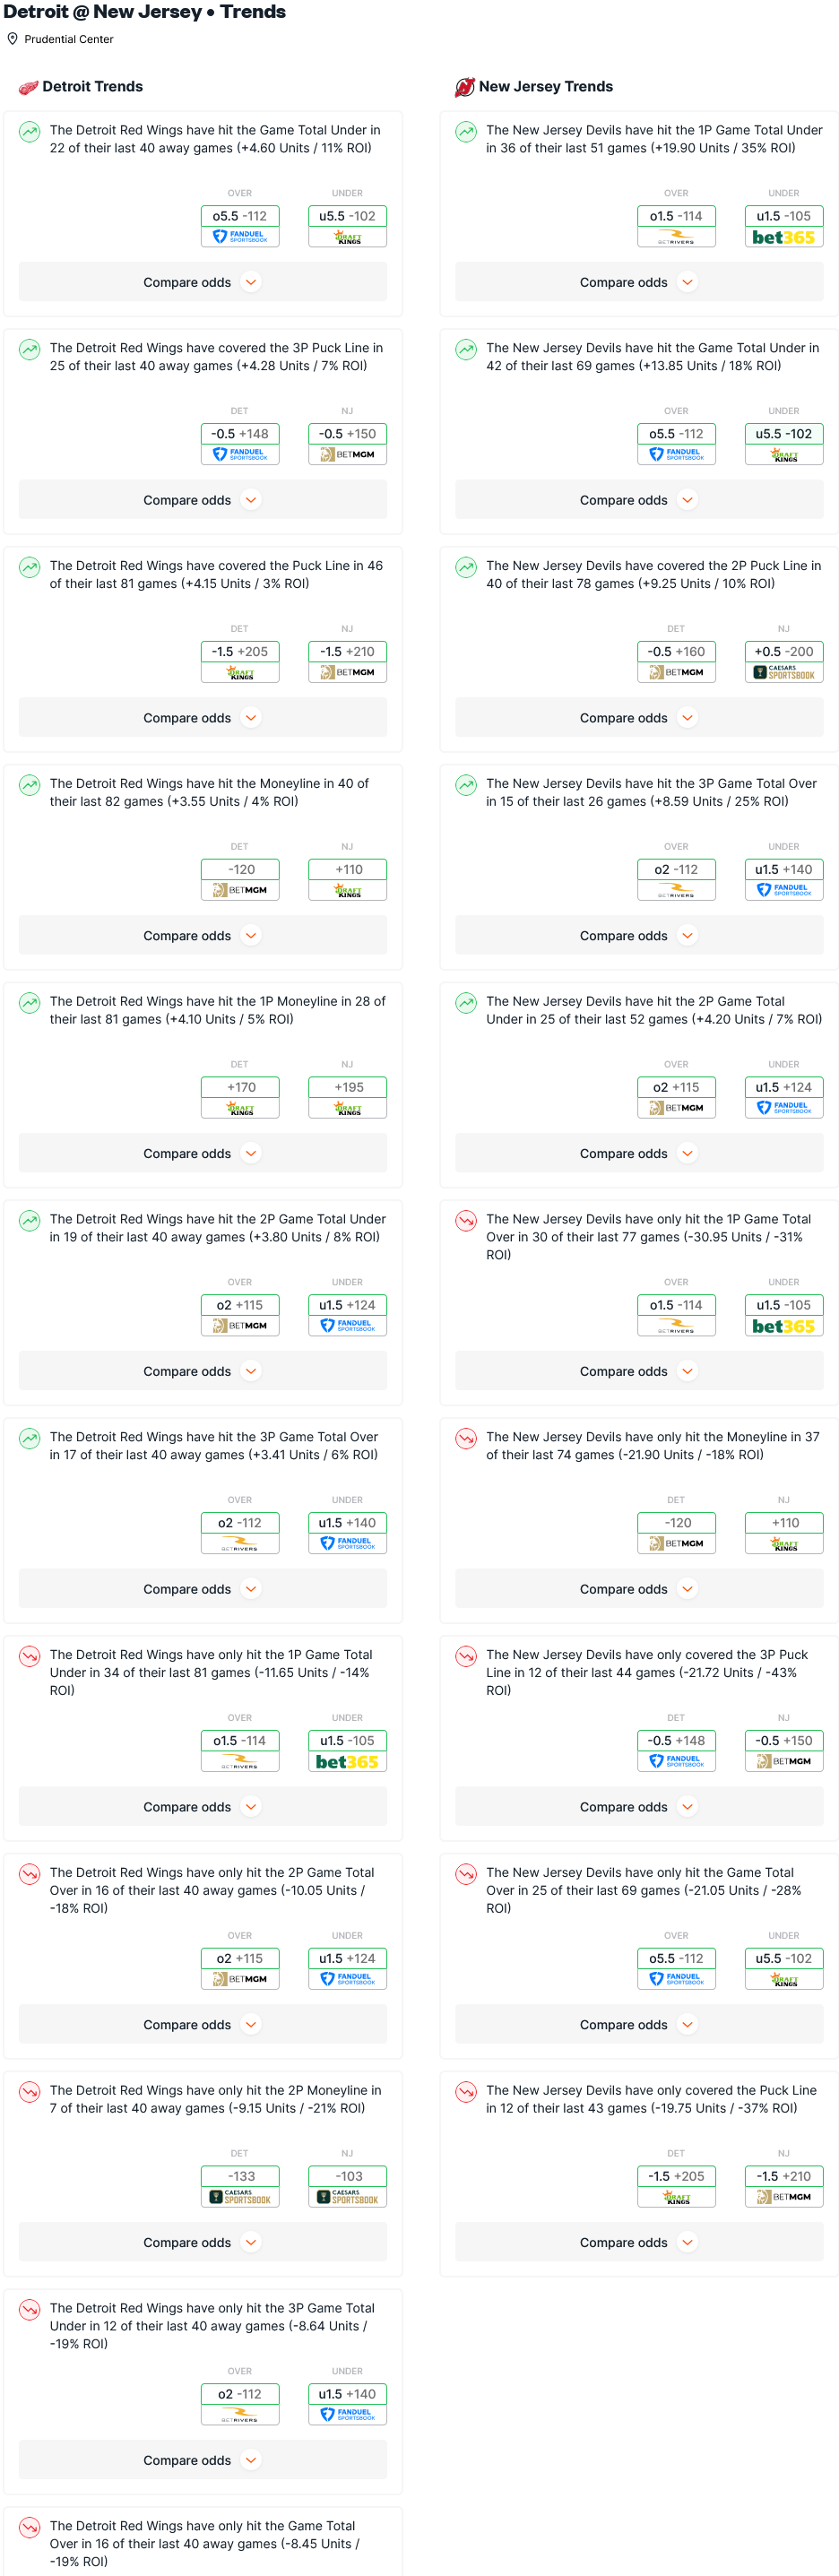Screen dimensions: 839x2576
Task: Click the red downtrend icon on Devils Moneyline trend
Action: pyautogui.click(x=466, y=1438)
